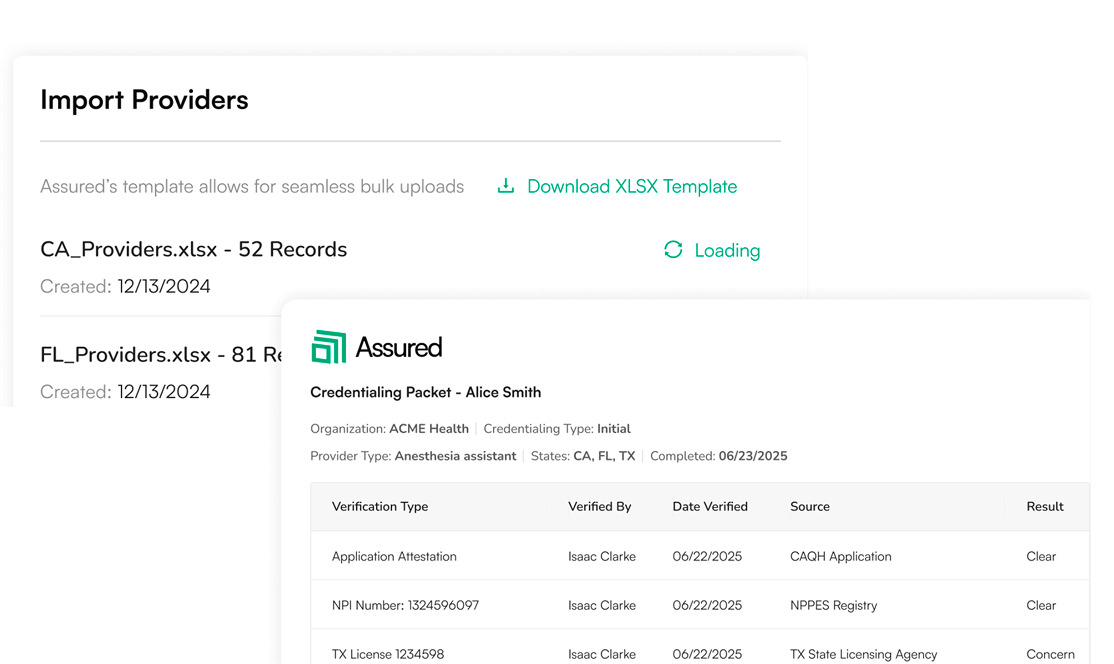Click the Completed: 06/23/2025 text
Viewport: 1114px width, 664px height.
(x=718, y=456)
